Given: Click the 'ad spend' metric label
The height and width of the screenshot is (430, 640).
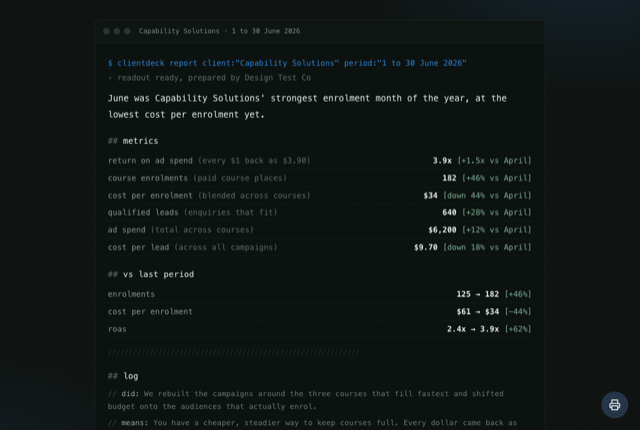Looking at the screenshot, I should tap(127, 230).
